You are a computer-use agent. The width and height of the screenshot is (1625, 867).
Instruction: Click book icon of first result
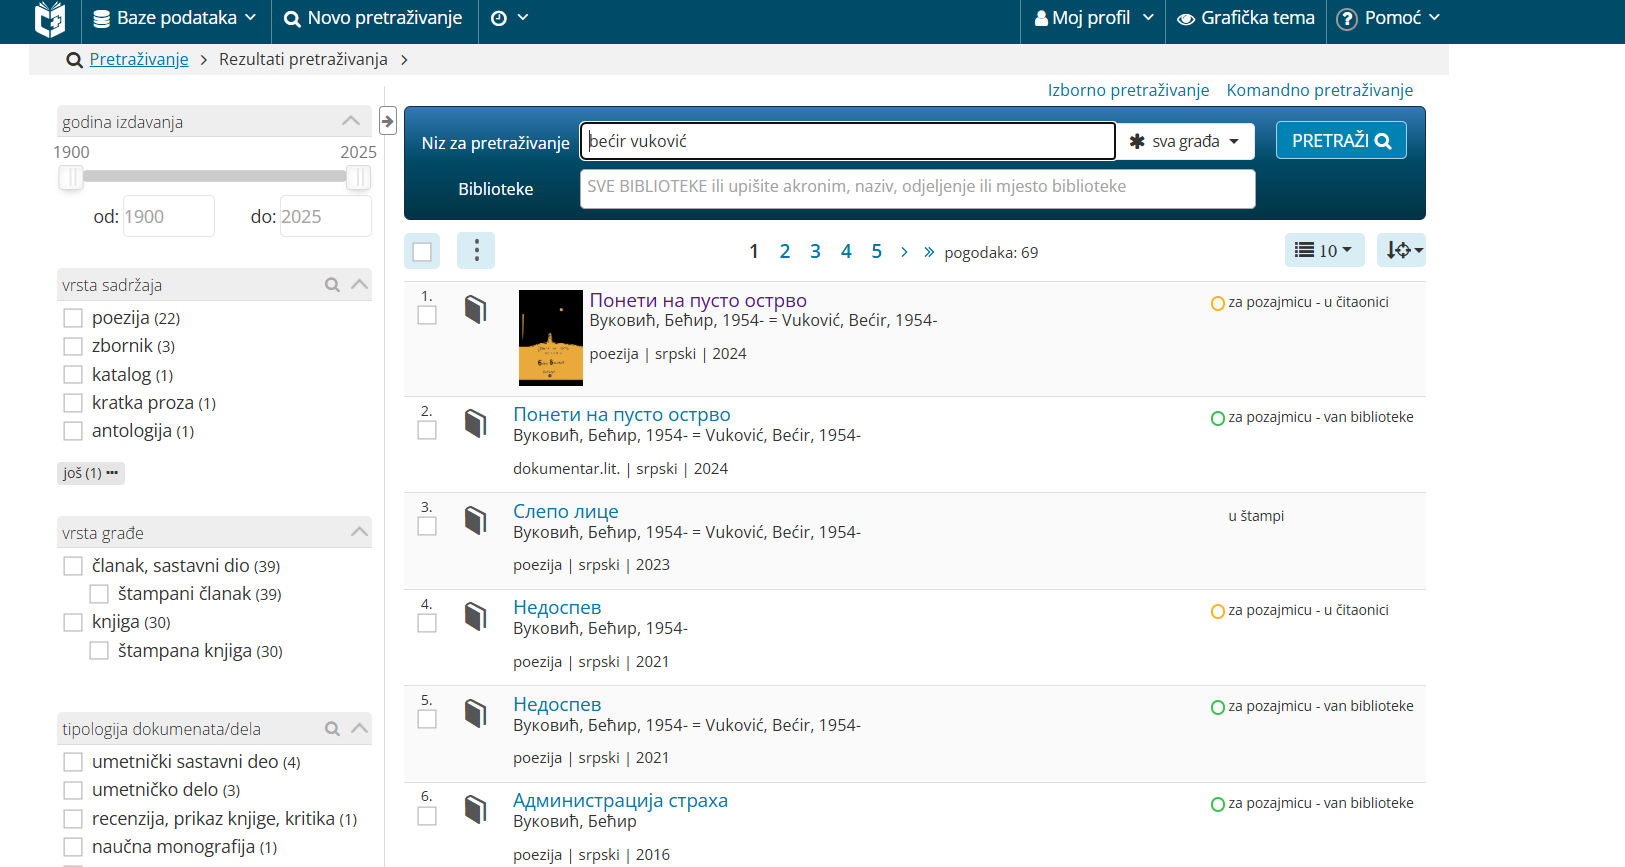476,310
